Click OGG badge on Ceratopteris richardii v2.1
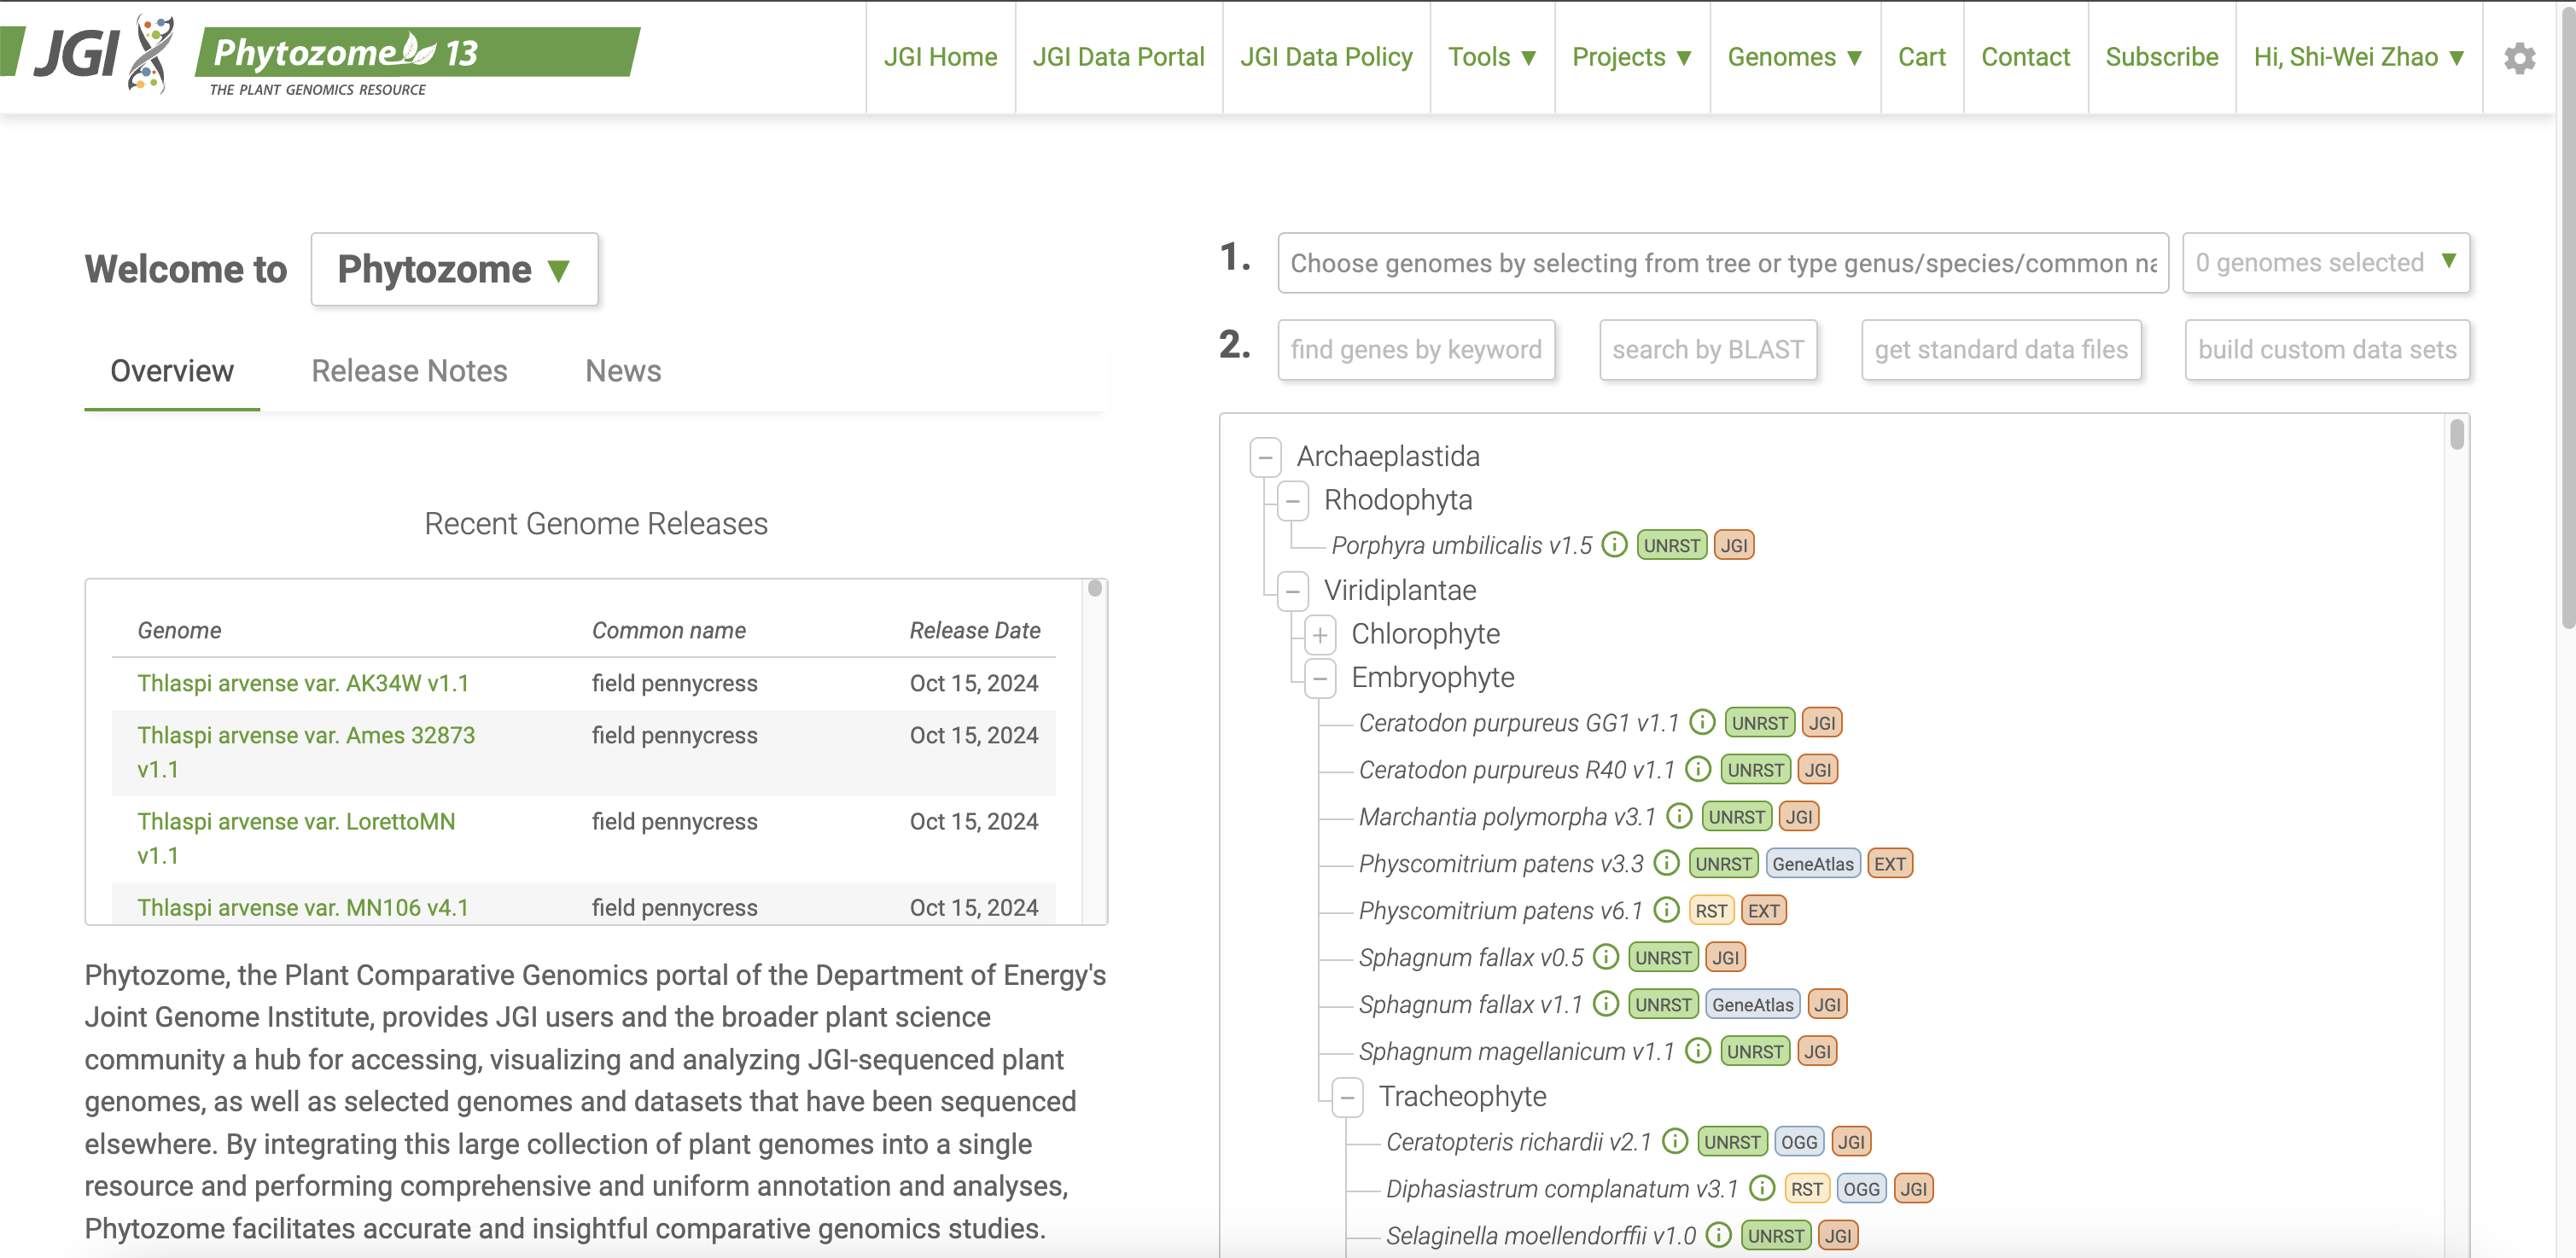This screenshot has width=2576, height=1258. (1798, 1142)
